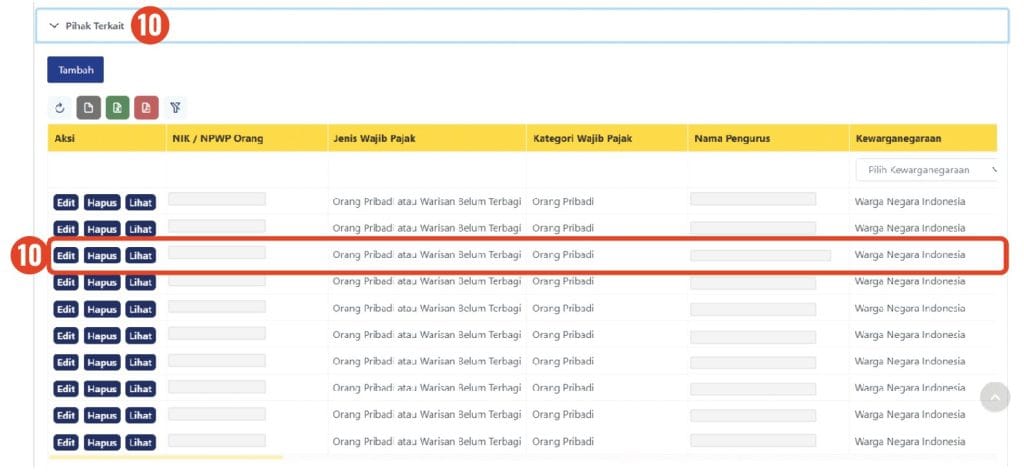This screenshot has height=474, width=1024.
Task: Click Lihat in the third table row
Action: [x=140, y=256]
